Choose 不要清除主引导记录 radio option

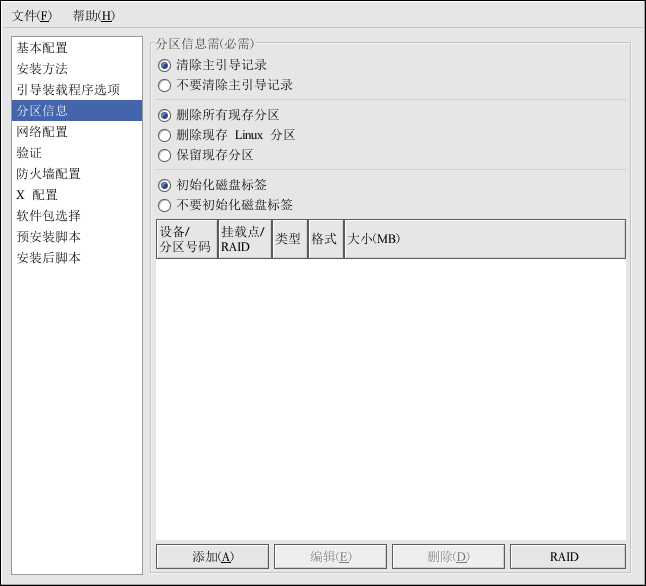pyautogui.click(x=165, y=85)
